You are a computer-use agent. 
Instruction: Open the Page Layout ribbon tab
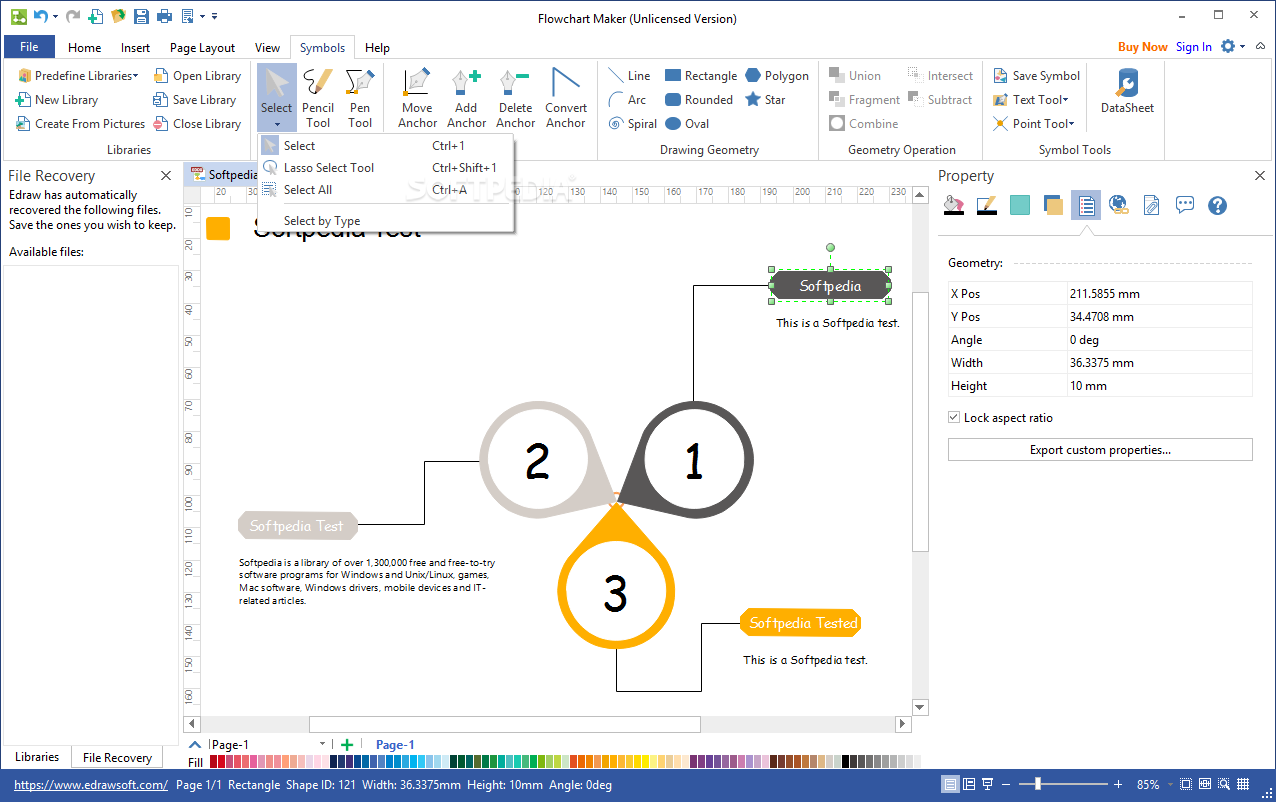point(202,47)
